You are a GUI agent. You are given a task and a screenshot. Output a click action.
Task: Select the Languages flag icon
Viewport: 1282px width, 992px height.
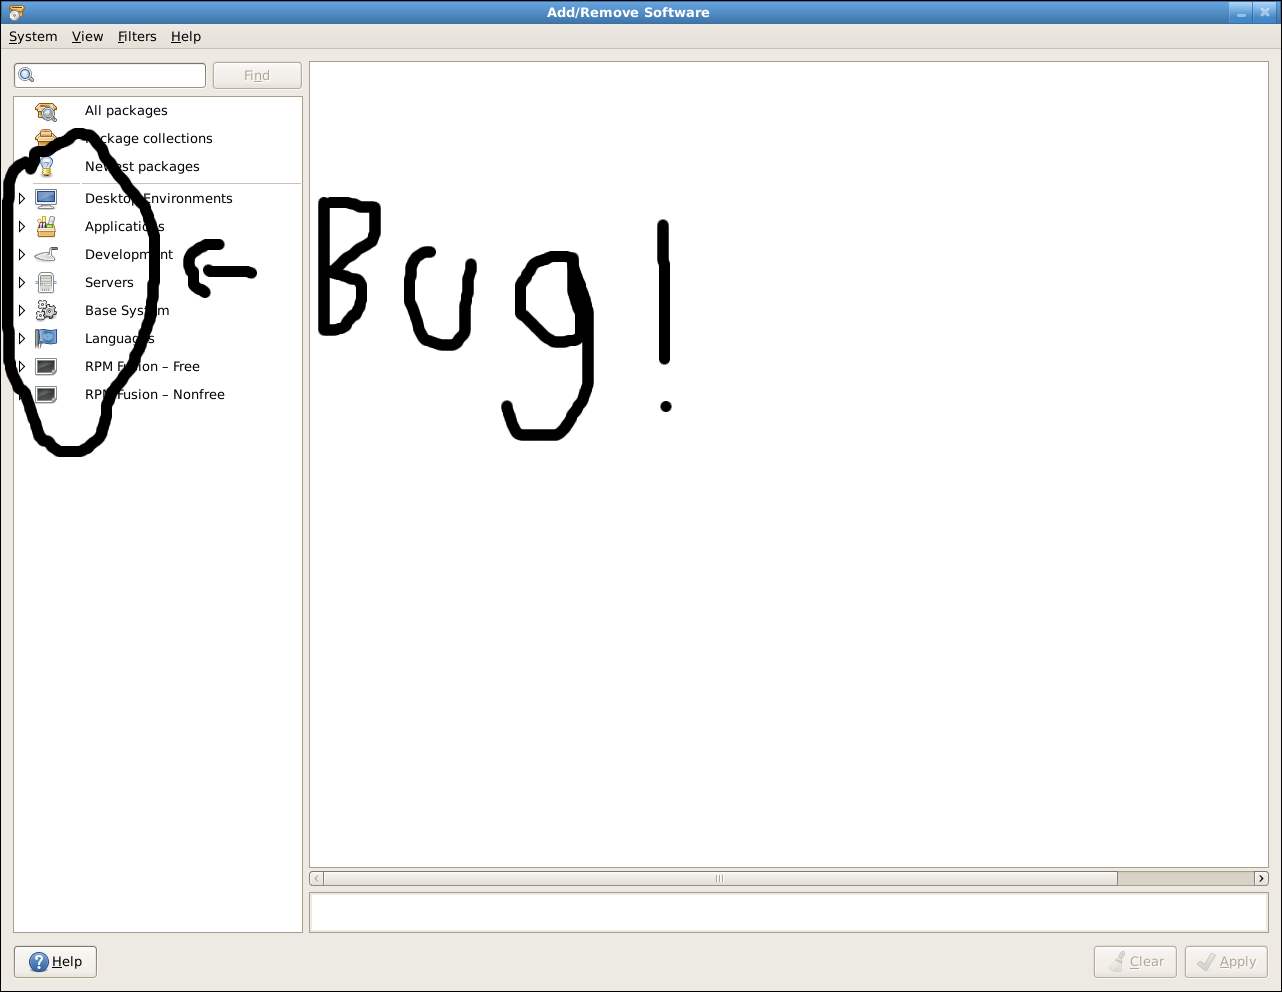tap(46, 339)
